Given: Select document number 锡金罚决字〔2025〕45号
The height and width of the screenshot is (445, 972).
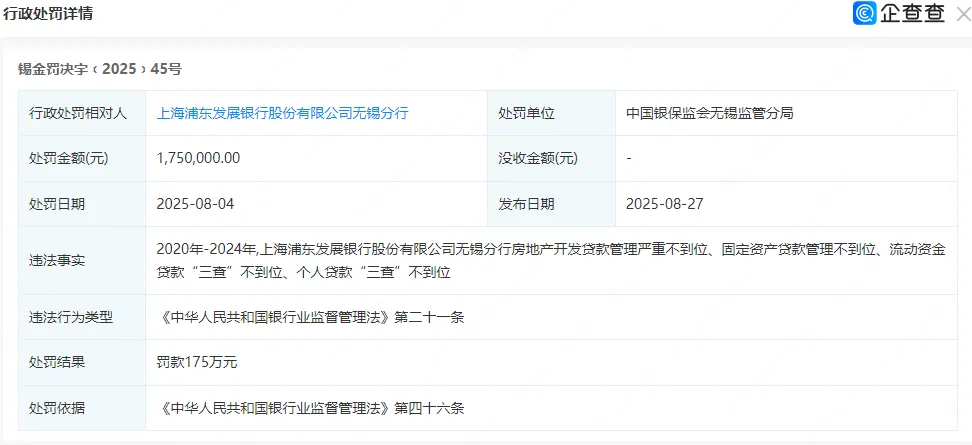Looking at the screenshot, I should (x=100, y=69).
